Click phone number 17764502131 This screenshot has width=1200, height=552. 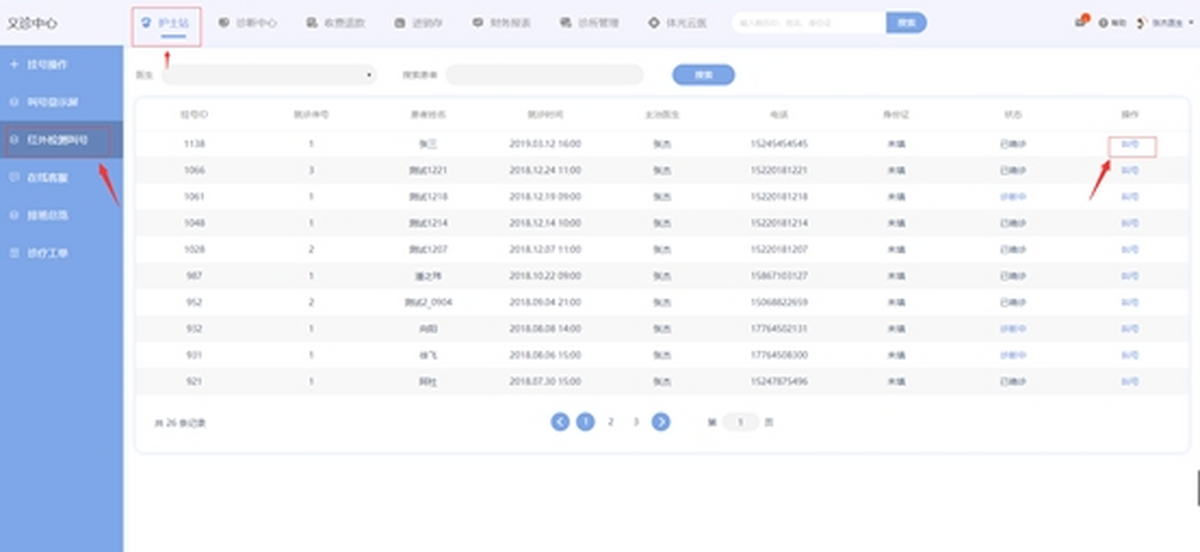[778, 328]
